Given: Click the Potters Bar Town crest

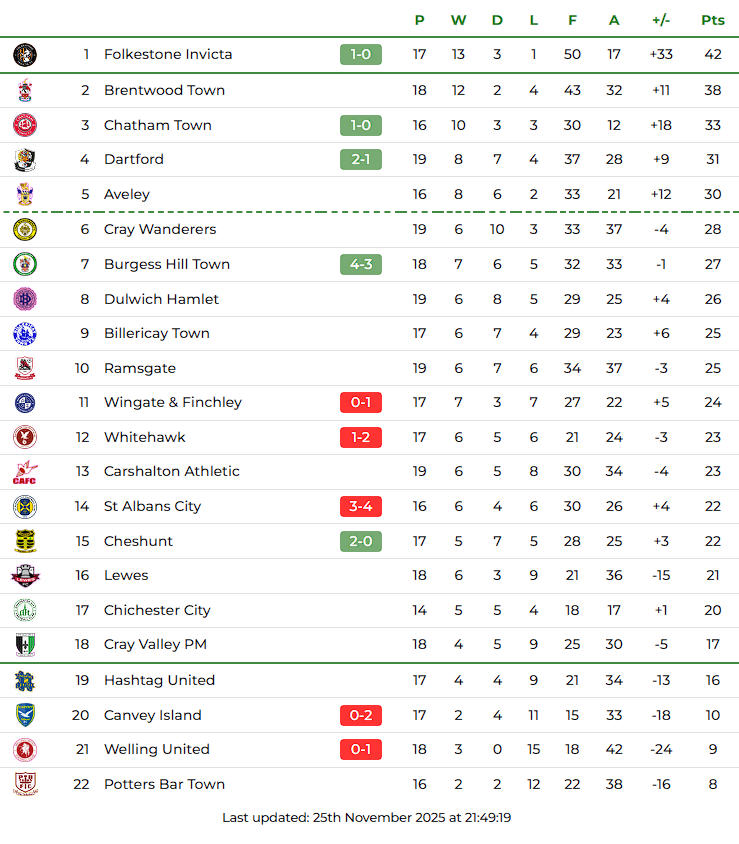Looking at the screenshot, I should (x=25, y=784).
